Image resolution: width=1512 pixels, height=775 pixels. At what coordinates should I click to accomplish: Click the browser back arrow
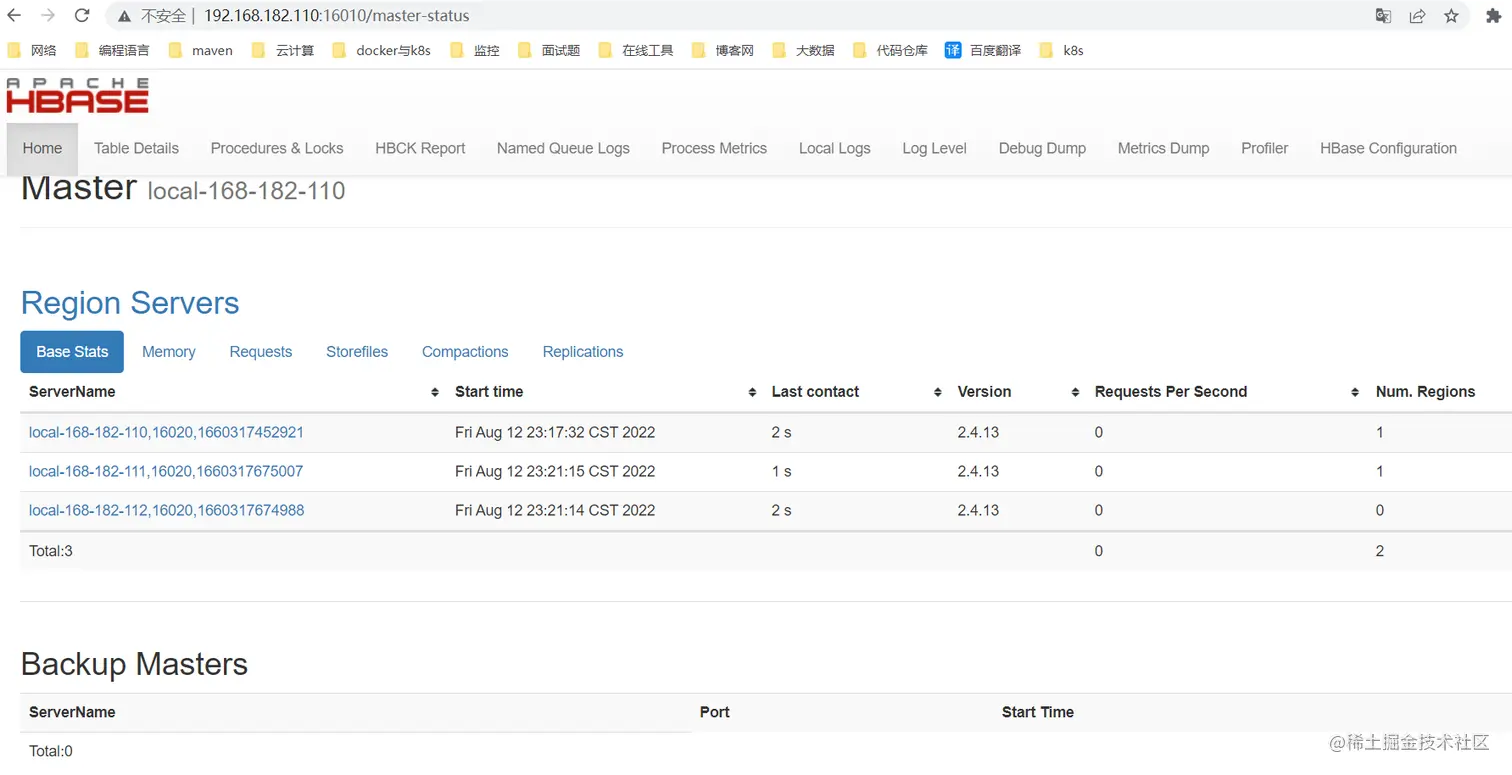[14, 15]
